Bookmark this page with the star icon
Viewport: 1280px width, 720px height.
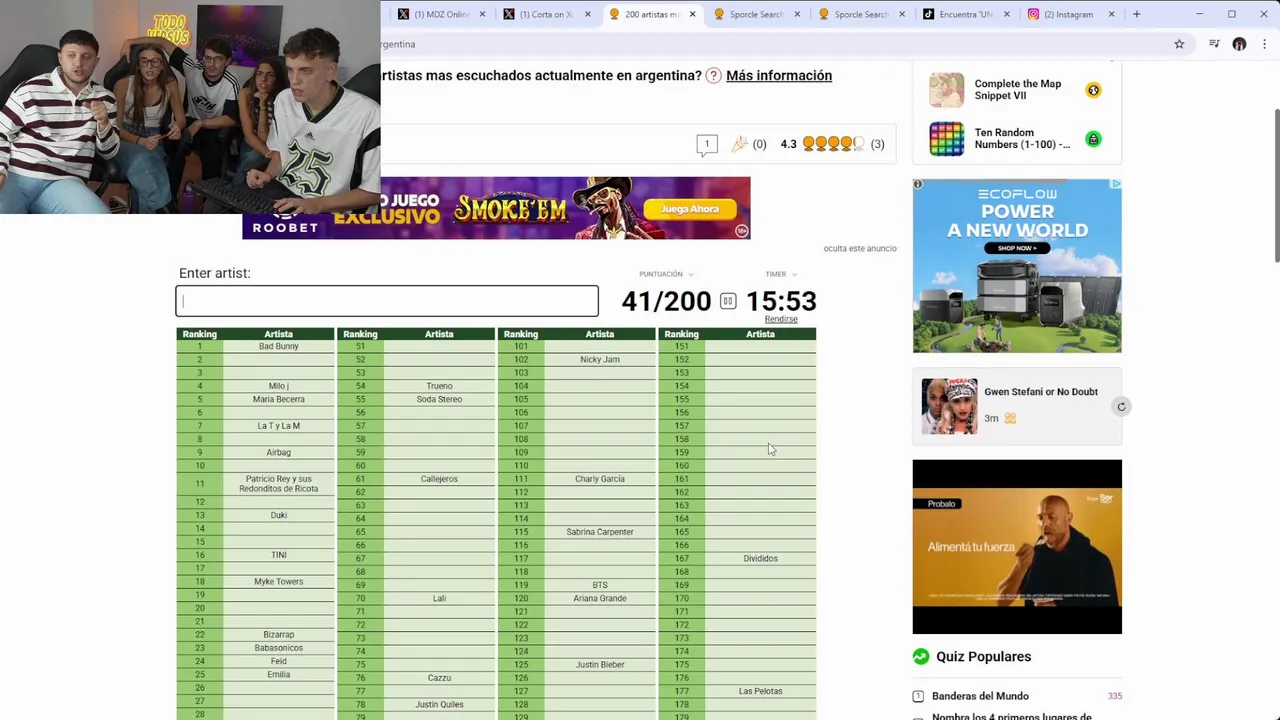(x=1179, y=44)
